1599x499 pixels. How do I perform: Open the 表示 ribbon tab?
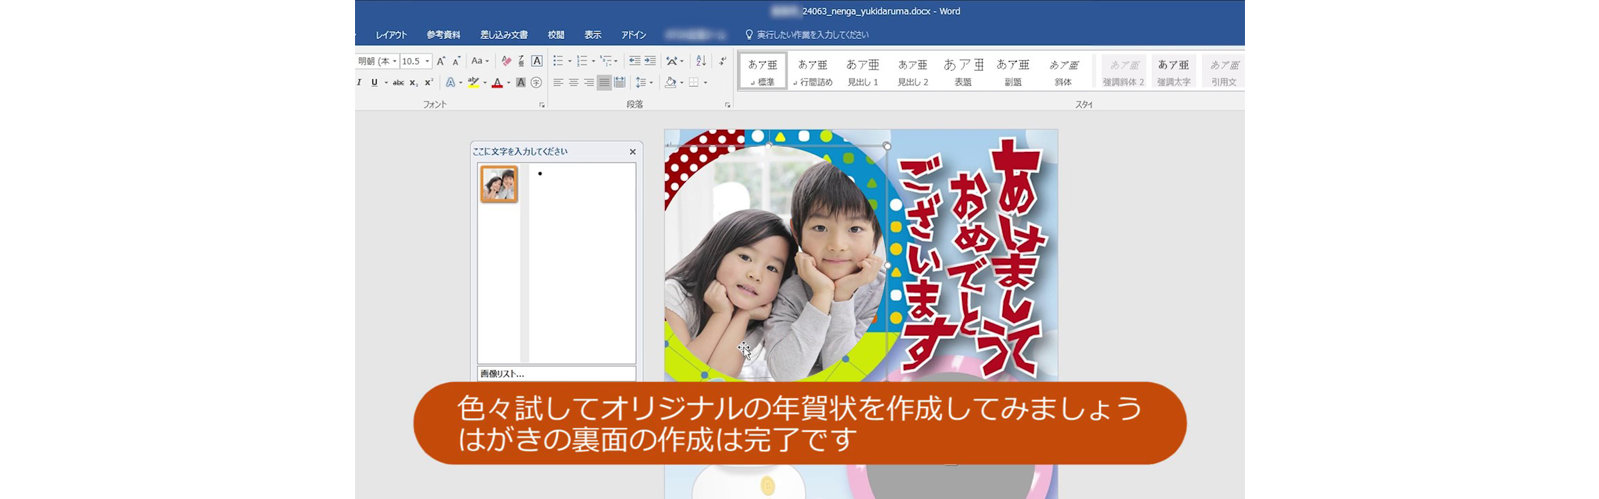593,35
